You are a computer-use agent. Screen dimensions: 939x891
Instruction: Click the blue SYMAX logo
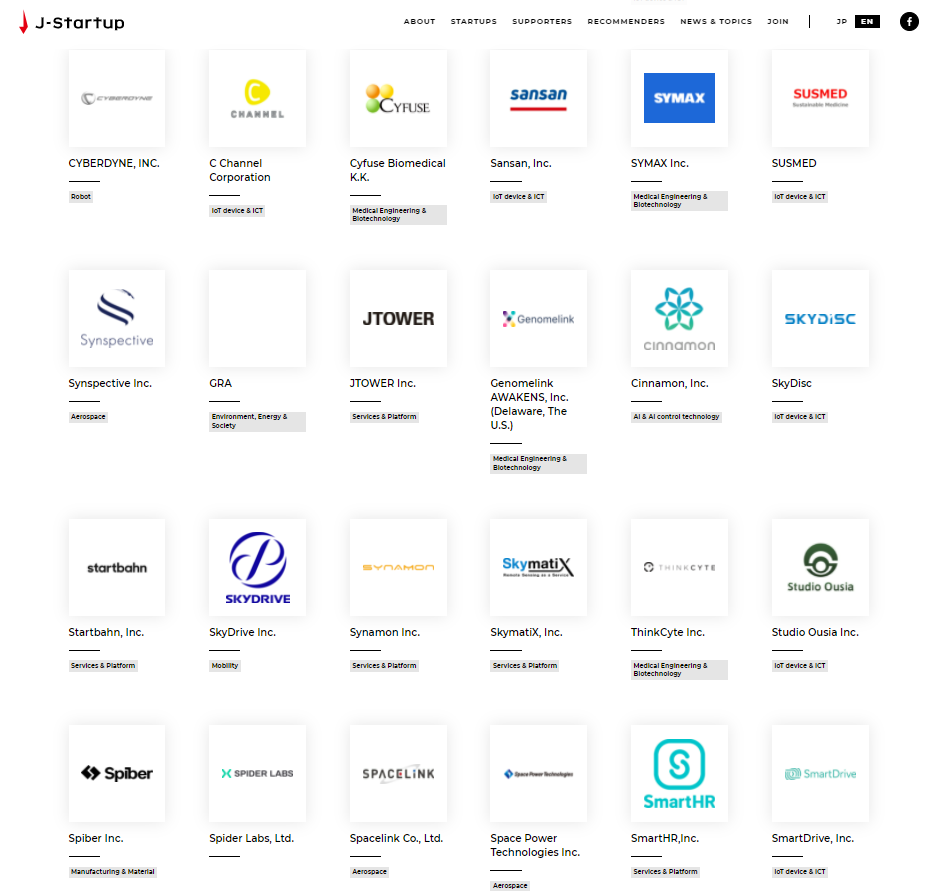tap(679, 98)
